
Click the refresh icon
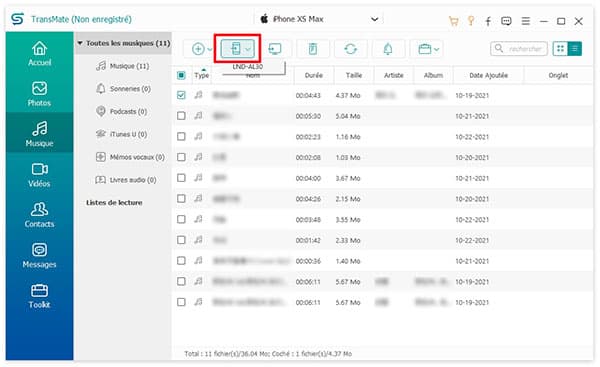pyautogui.click(x=351, y=49)
